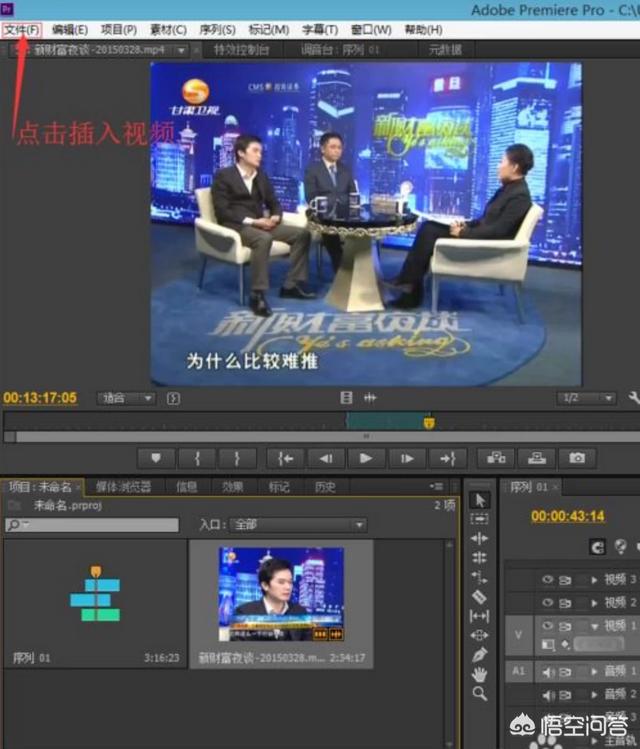Choose the Selection arrow tool
Screen dimensions: 640x749
pyautogui.click(x=479, y=500)
